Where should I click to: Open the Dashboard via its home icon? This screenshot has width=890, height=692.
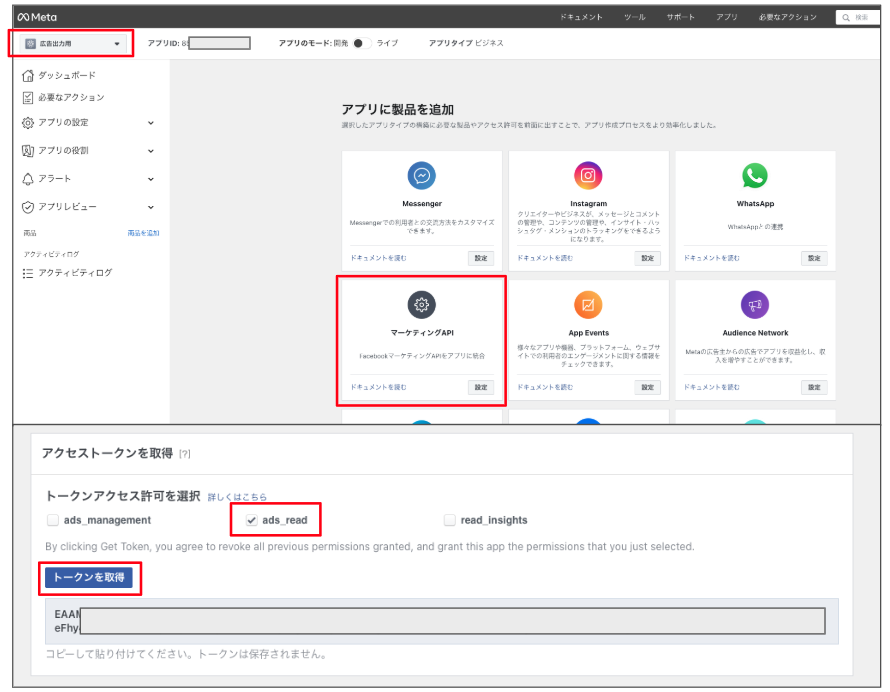(28, 76)
